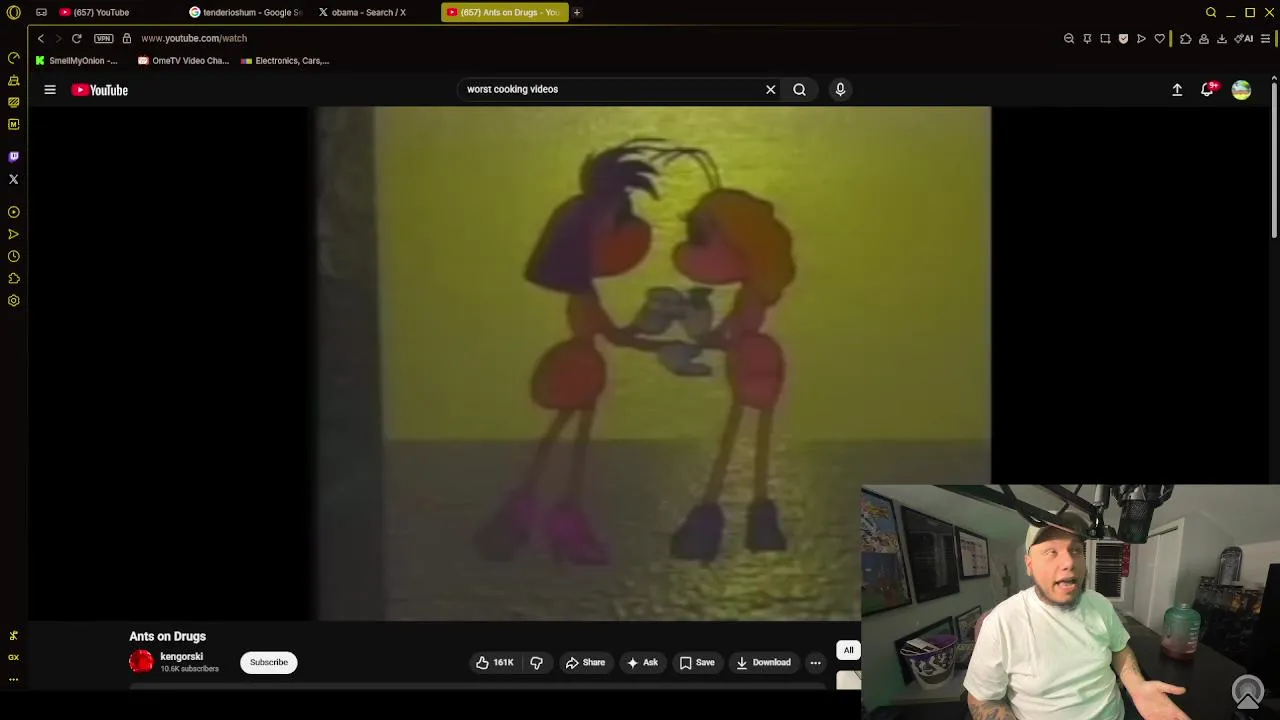Open the GX icon at the sidebar bottom
Viewport: 1280px width, 720px height.
click(x=14, y=657)
